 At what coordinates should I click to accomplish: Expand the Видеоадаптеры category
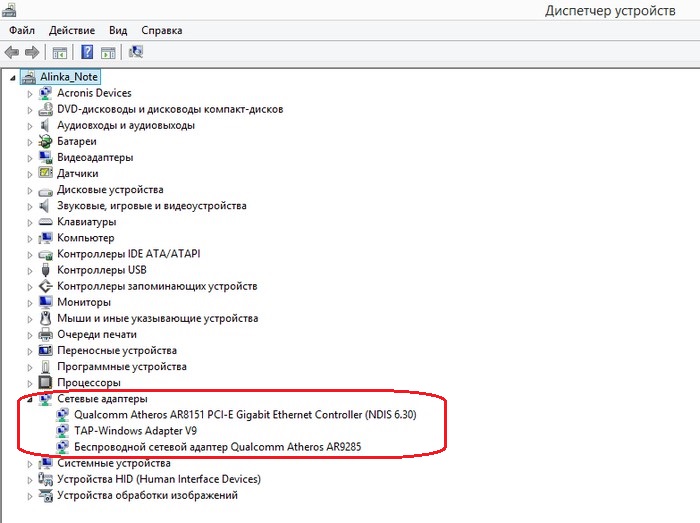[29, 158]
